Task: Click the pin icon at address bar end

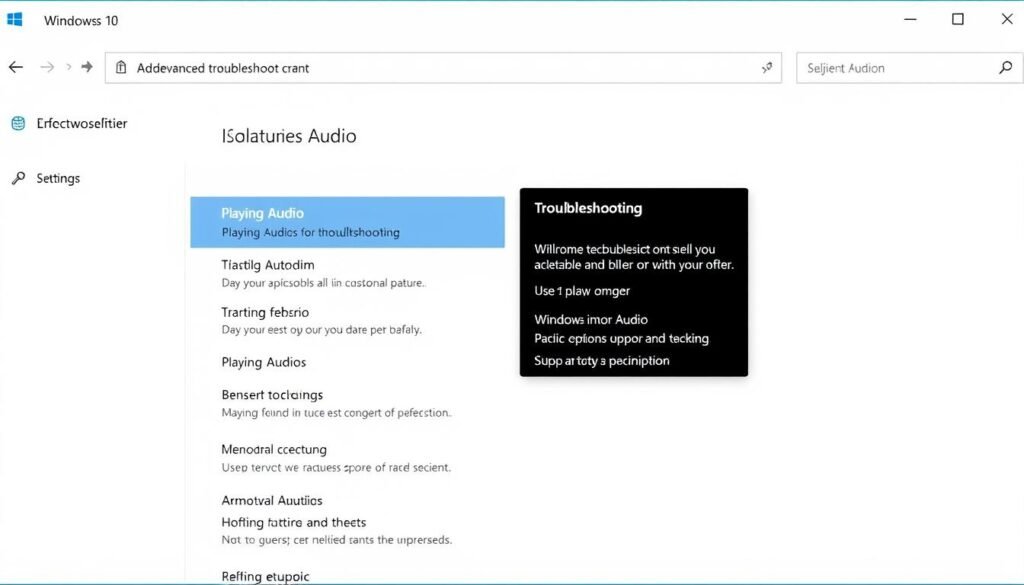Action: 767,68
